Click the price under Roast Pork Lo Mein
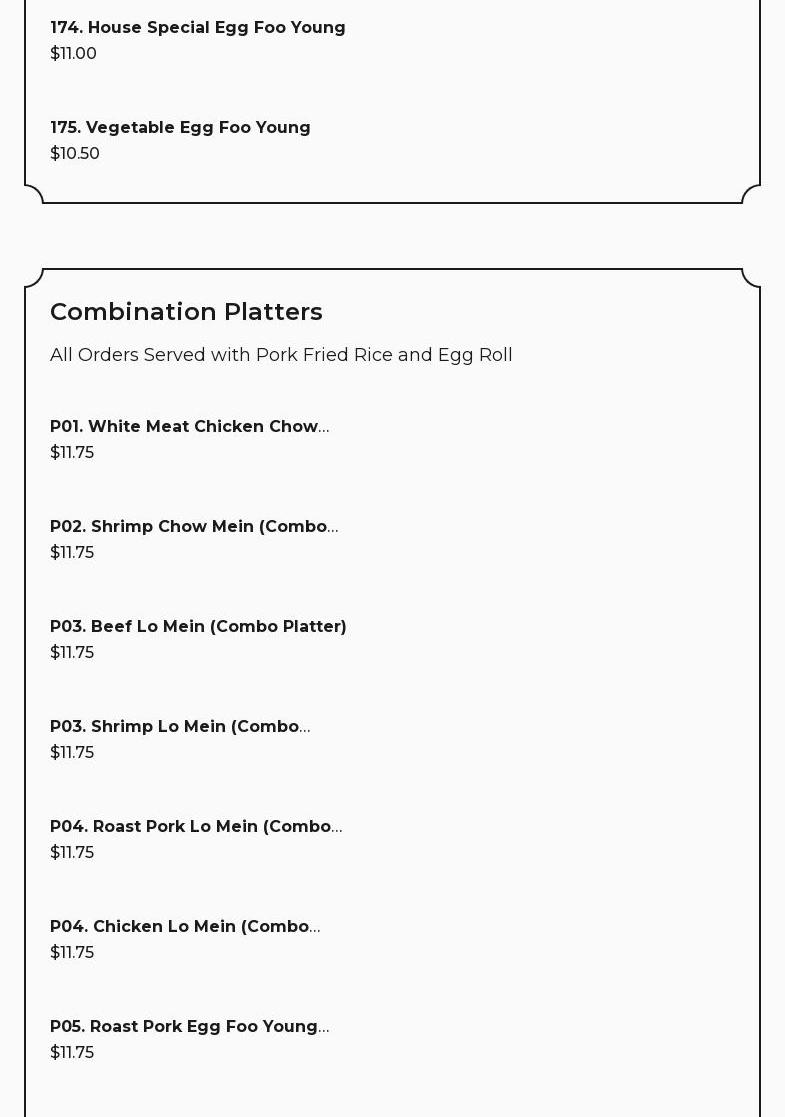Image resolution: width=785 pixels, height=1117 pixels. coord(72,853)
